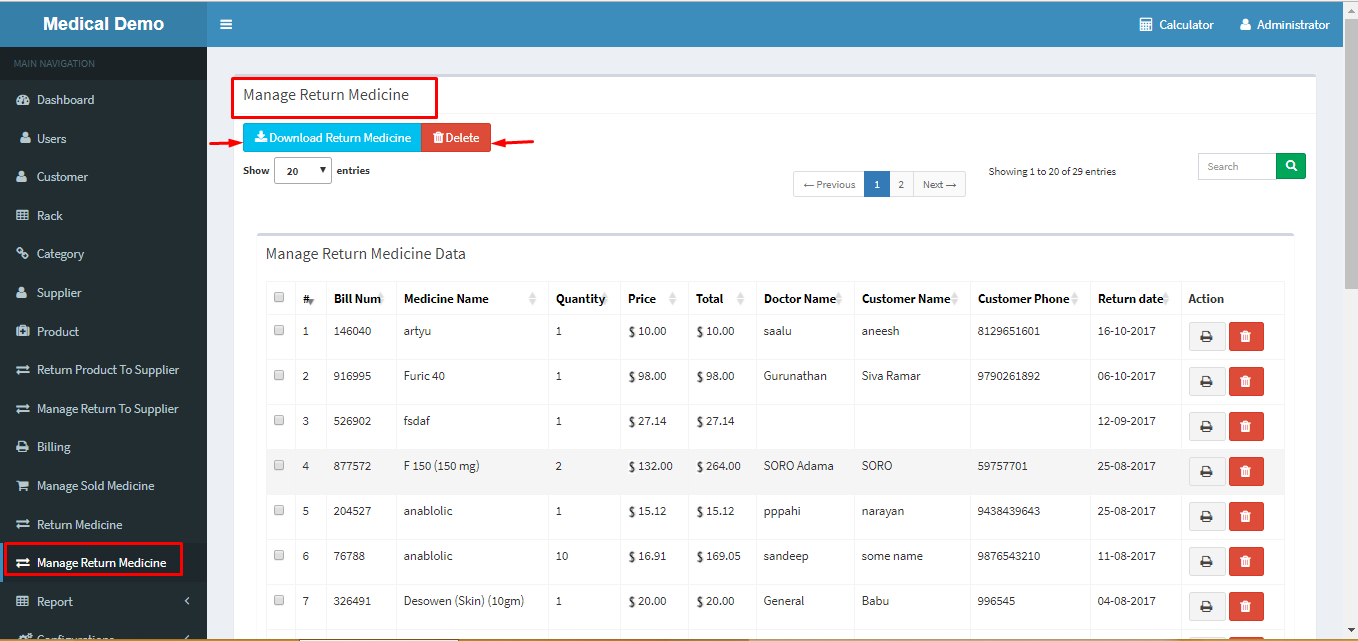
Task: Check the box for row 7 Desowen
Action: 279,600
